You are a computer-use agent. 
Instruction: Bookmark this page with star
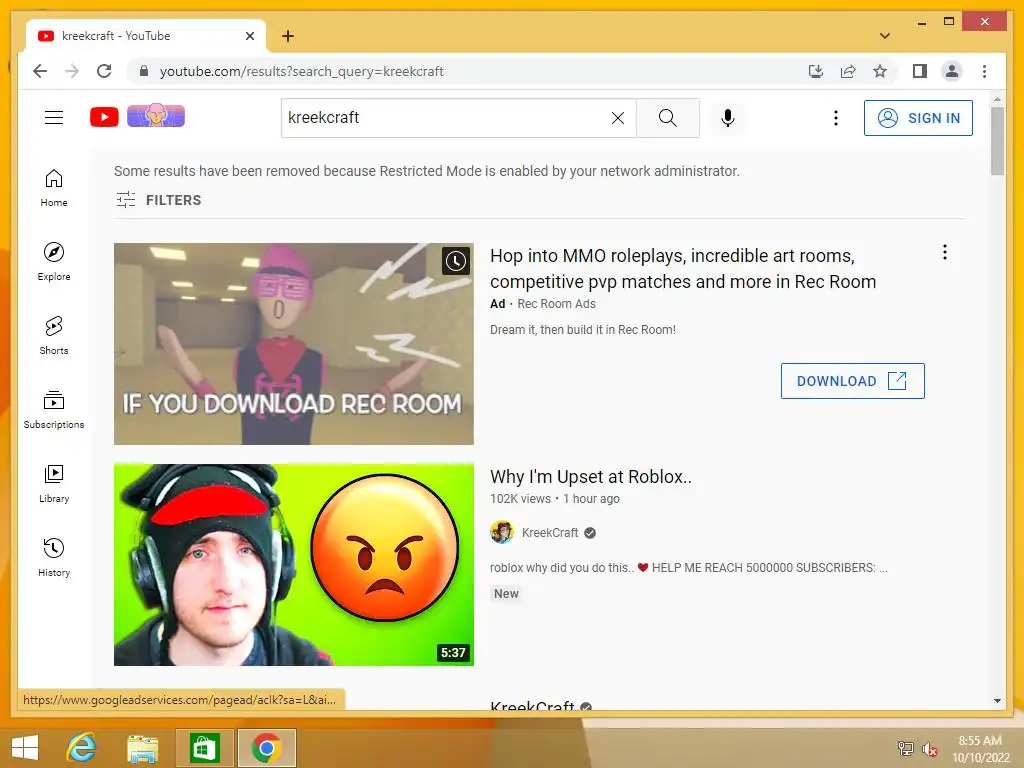(x=880, y=71)
